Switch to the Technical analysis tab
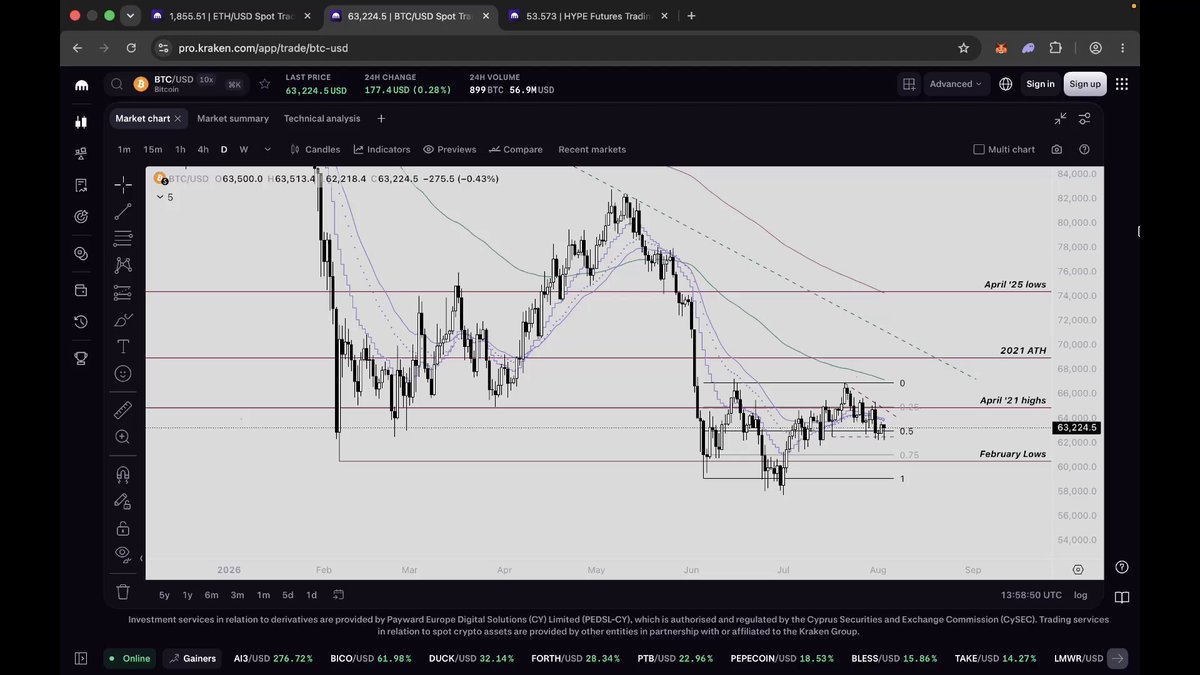This screenshot has height=675, width=1200. (x=322, y=118)
